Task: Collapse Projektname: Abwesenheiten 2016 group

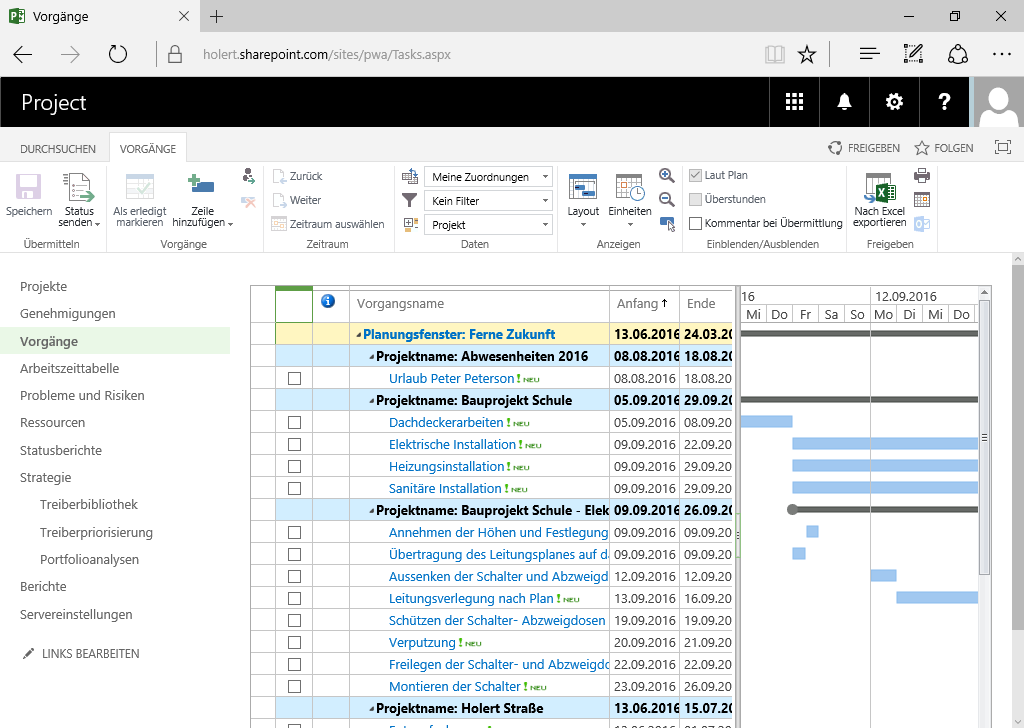Action: [x=372, y=357]
